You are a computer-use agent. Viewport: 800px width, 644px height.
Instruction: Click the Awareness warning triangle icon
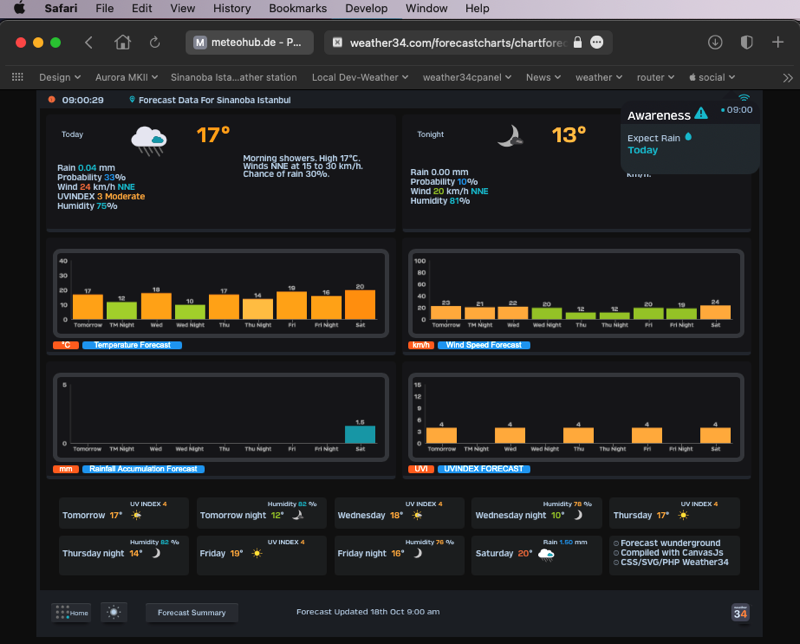point(701,113)
